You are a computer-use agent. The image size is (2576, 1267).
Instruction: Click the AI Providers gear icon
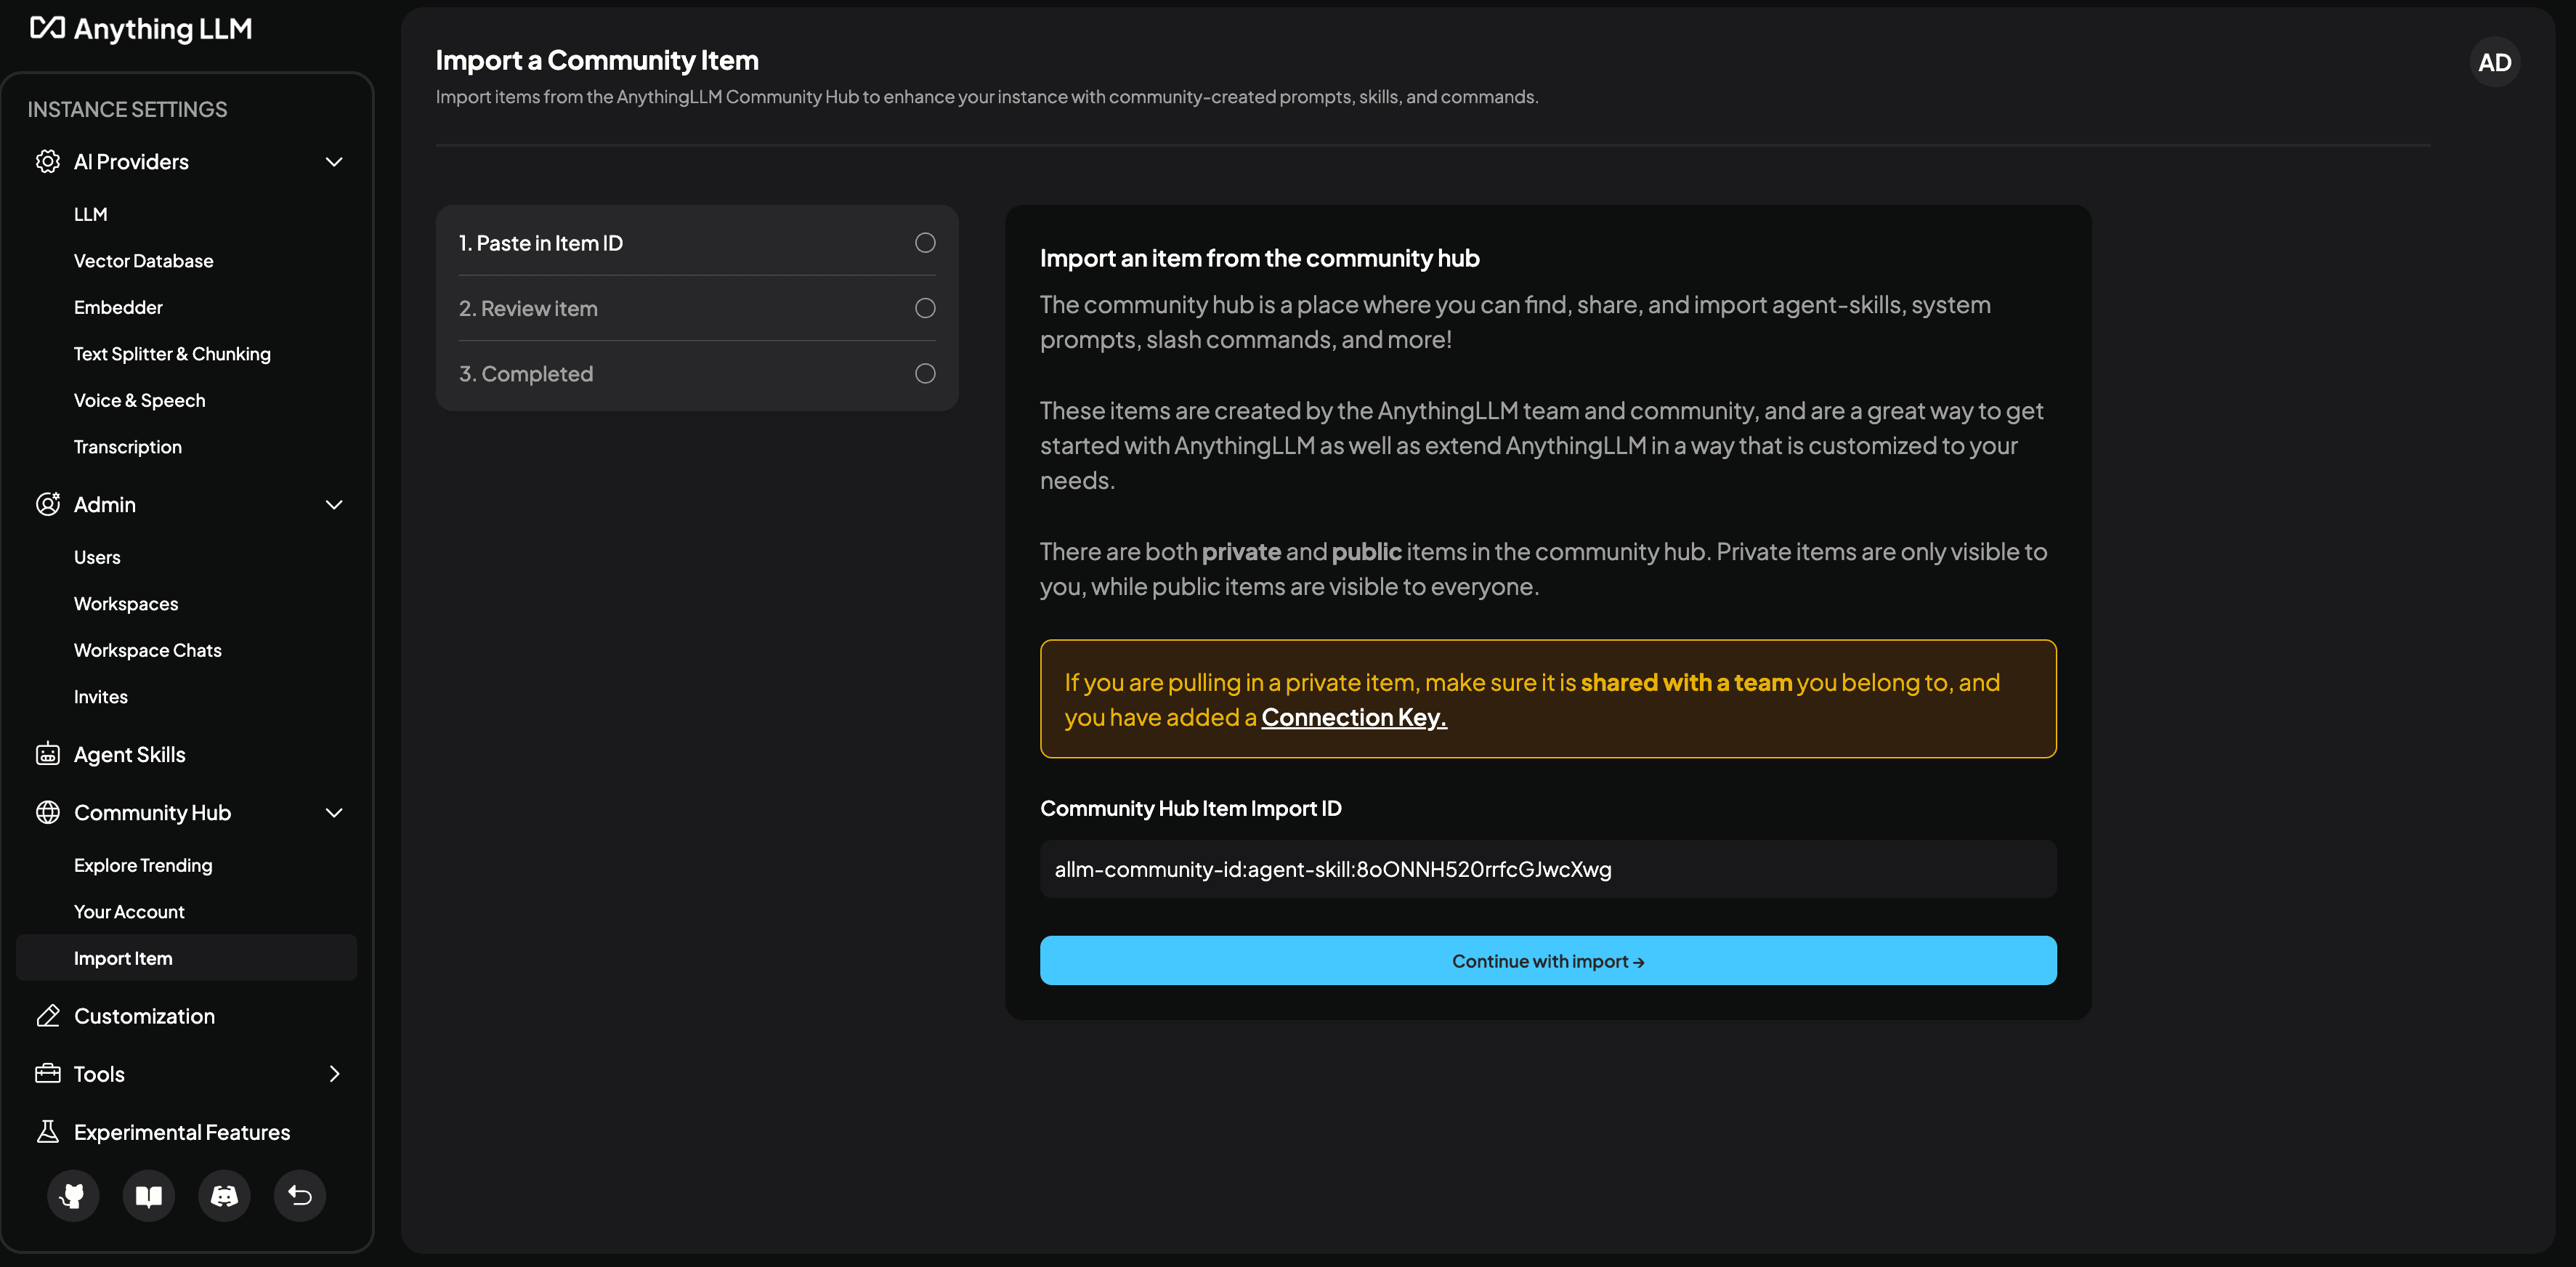pos(48,161)
